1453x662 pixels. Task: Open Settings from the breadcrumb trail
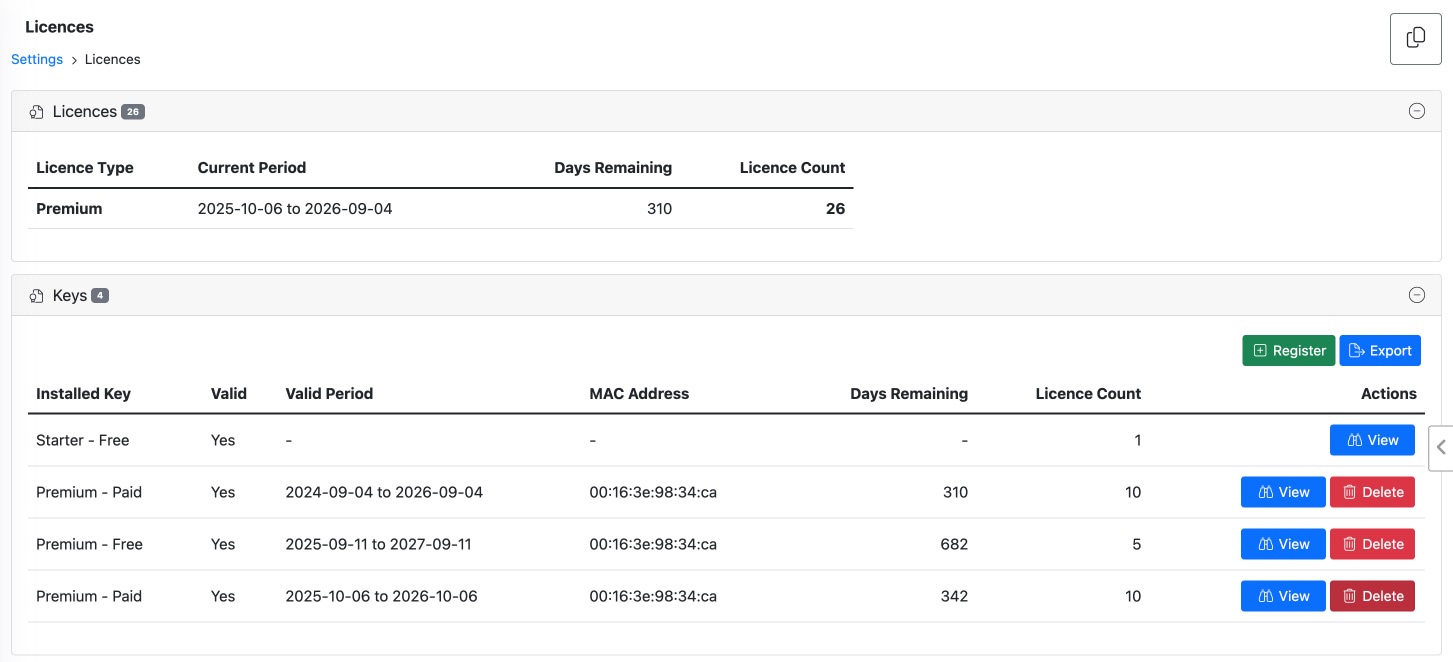36,59
